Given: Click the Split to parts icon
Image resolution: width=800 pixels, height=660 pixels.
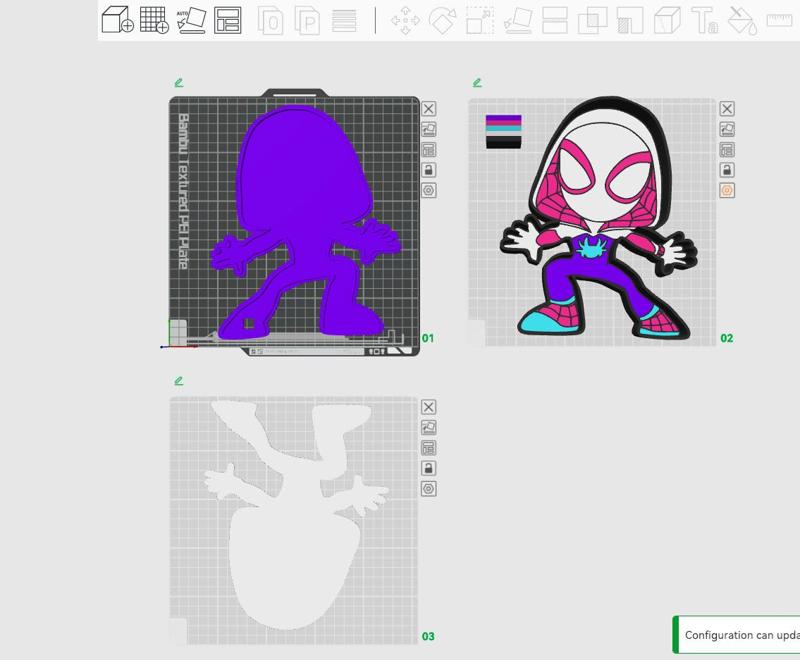Looking at the screenshot, I should tap(308, 21).
